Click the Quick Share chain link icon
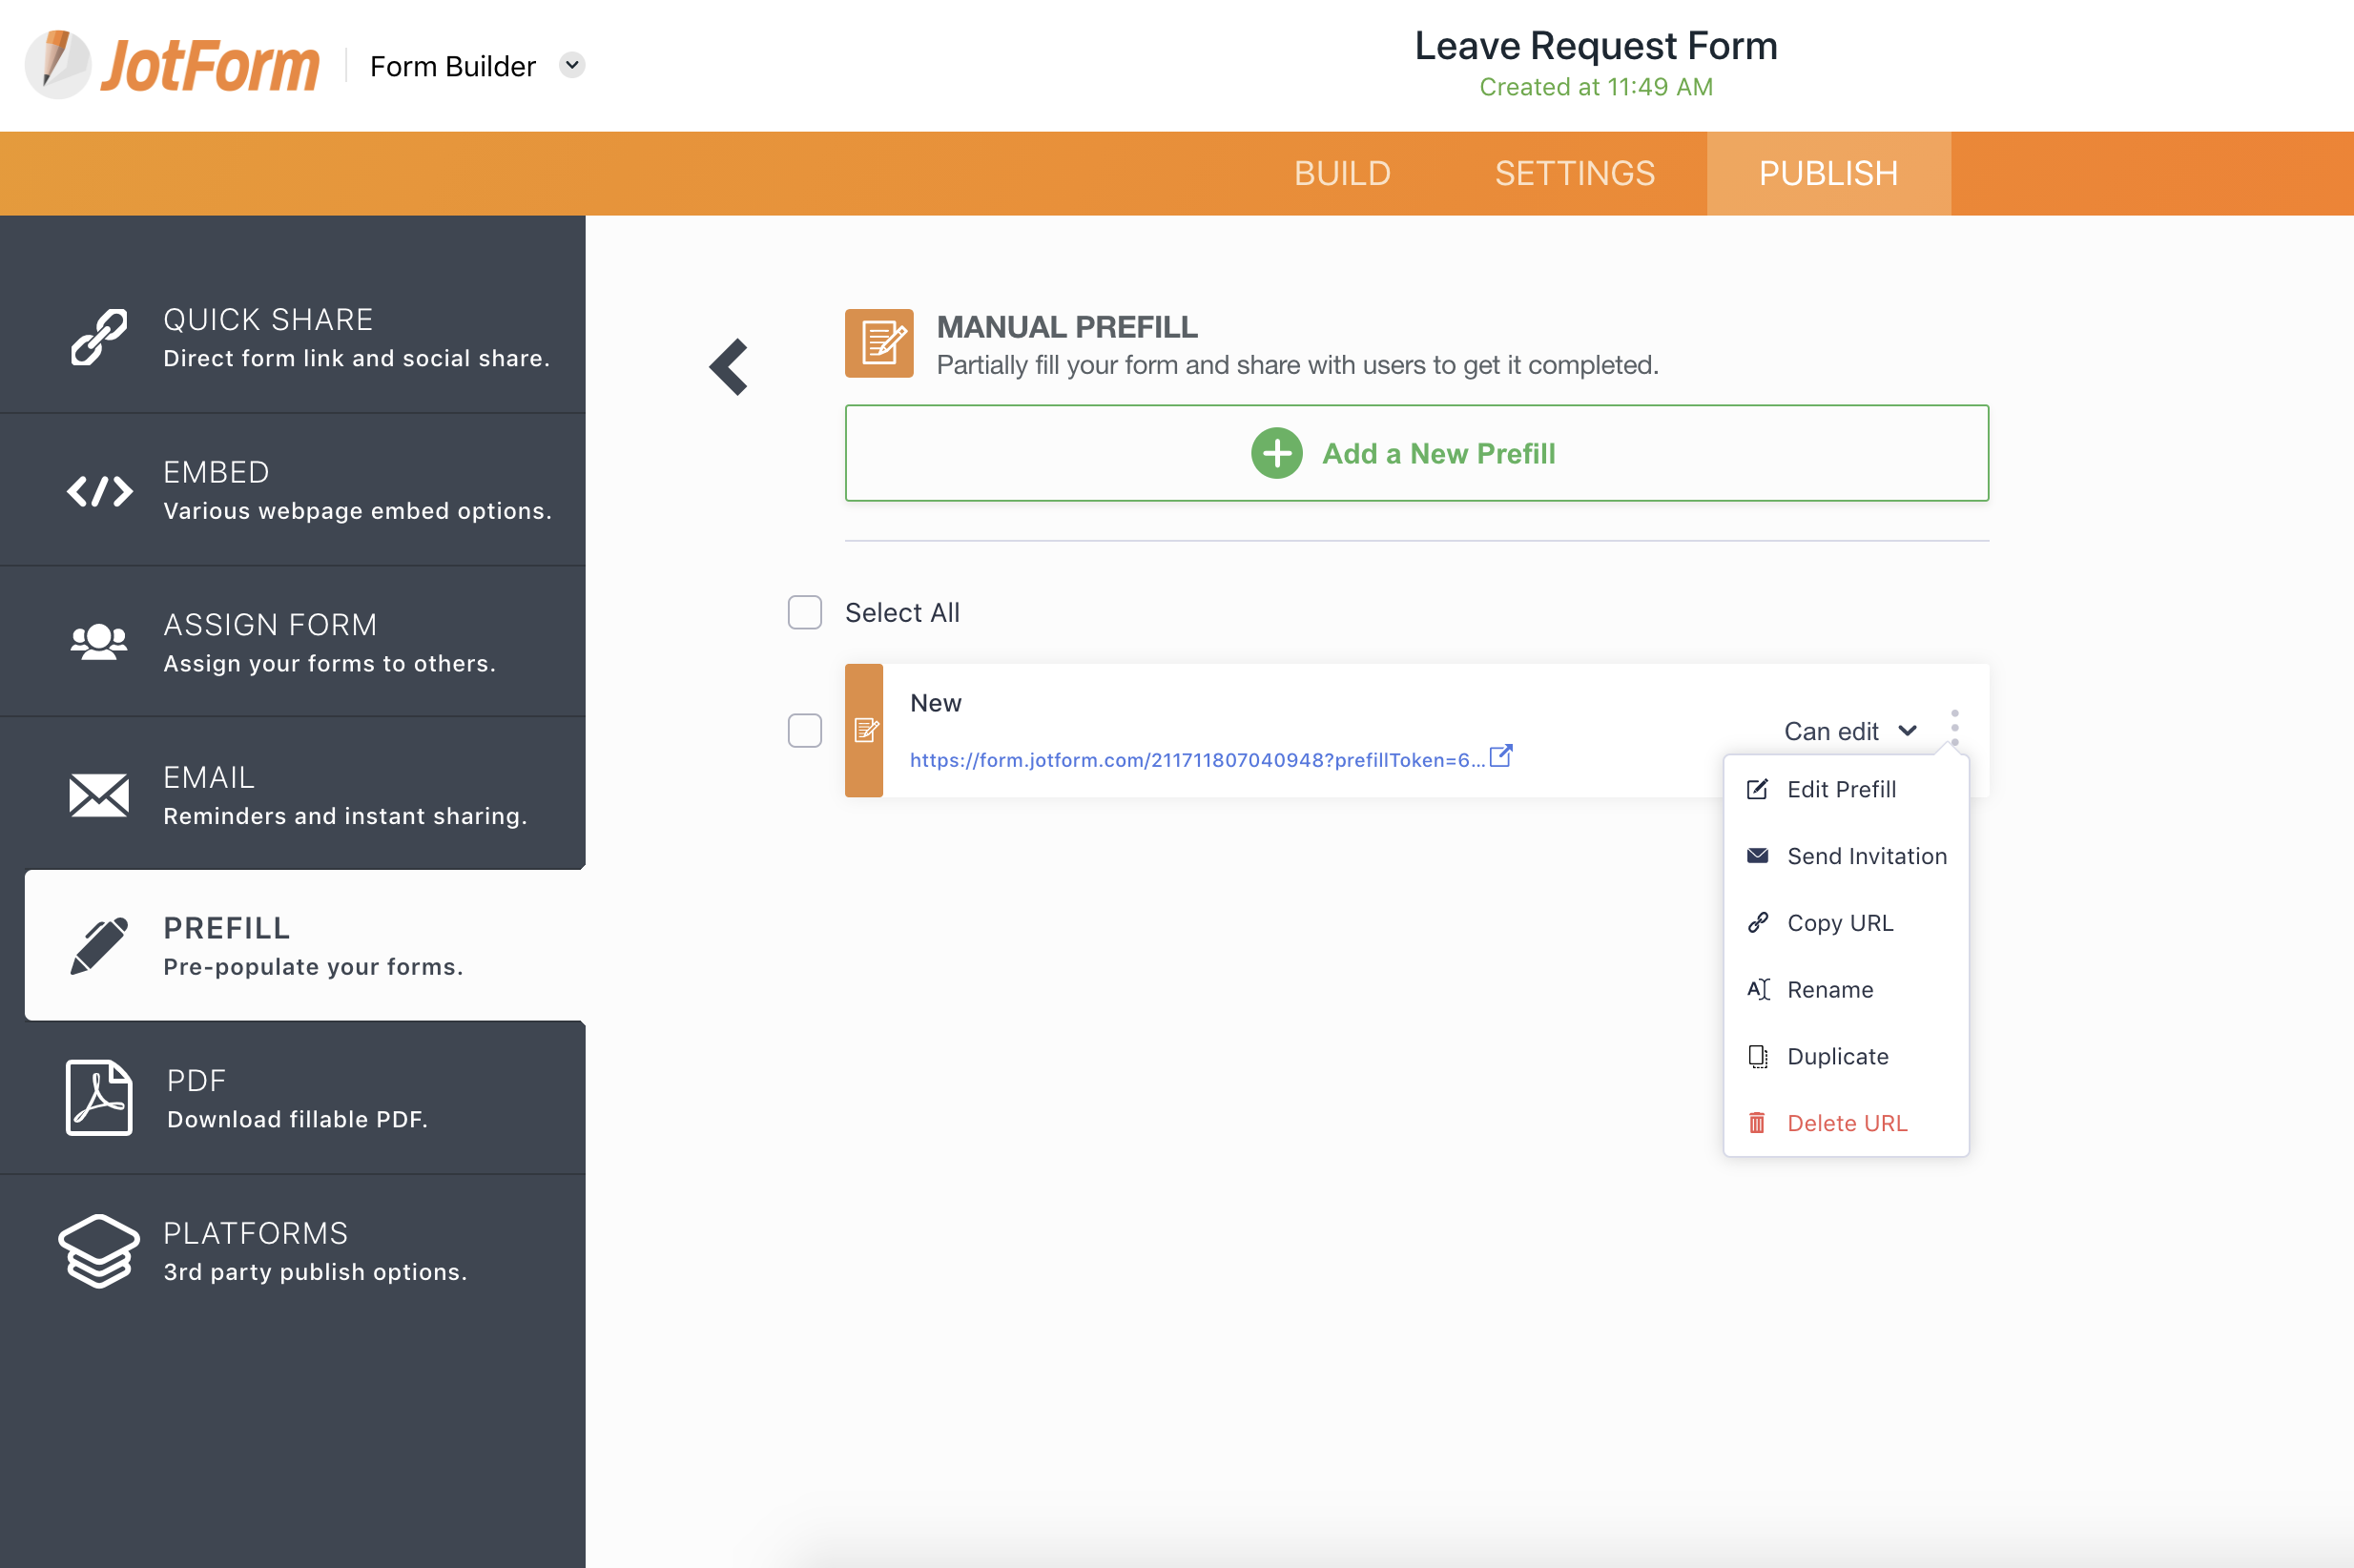The height and width of the screenshot is (1568, 2354). click(98, 337)
